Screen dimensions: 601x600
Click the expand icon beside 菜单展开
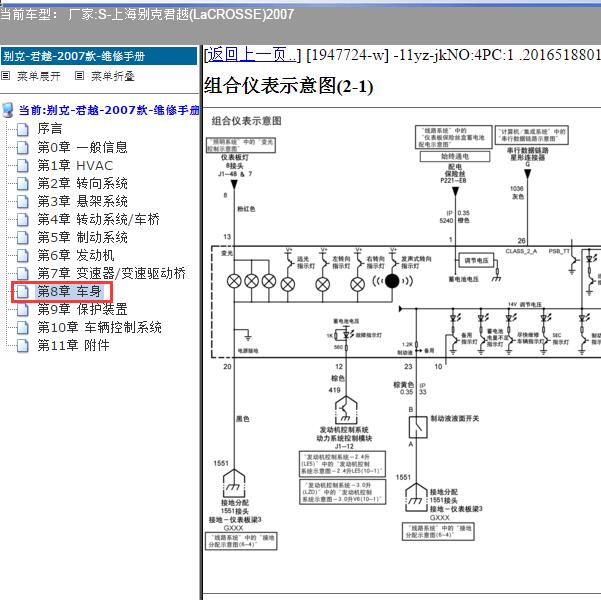coord(5,76)
